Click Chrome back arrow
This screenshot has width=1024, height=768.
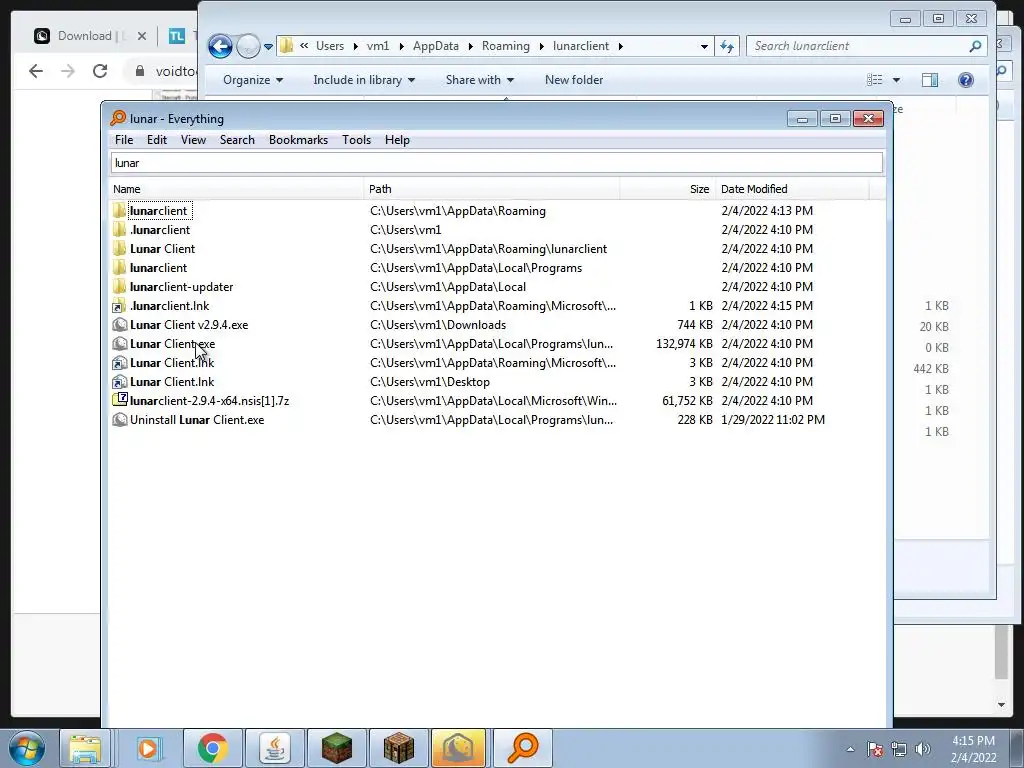36,71
